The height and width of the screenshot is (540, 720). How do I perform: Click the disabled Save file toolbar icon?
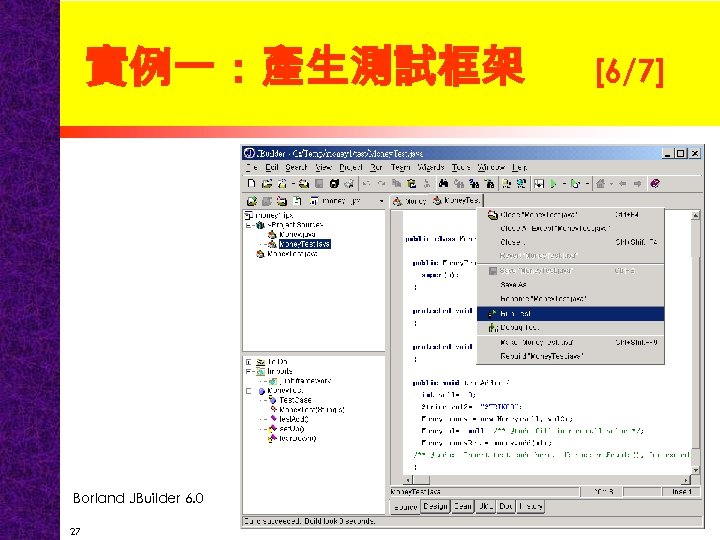tap(319, 184)
